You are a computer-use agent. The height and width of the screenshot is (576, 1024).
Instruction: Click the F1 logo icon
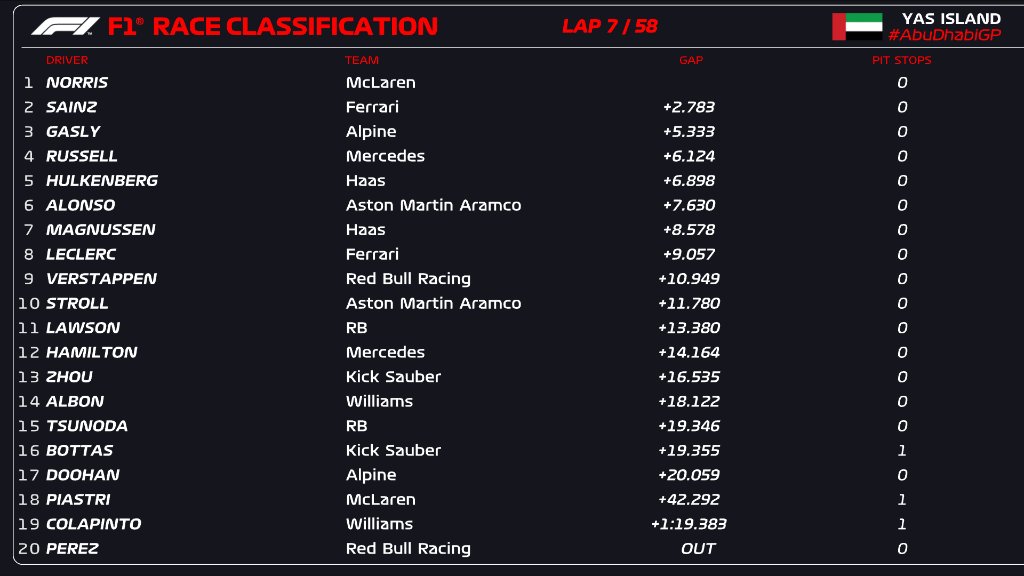coord(65,26)
